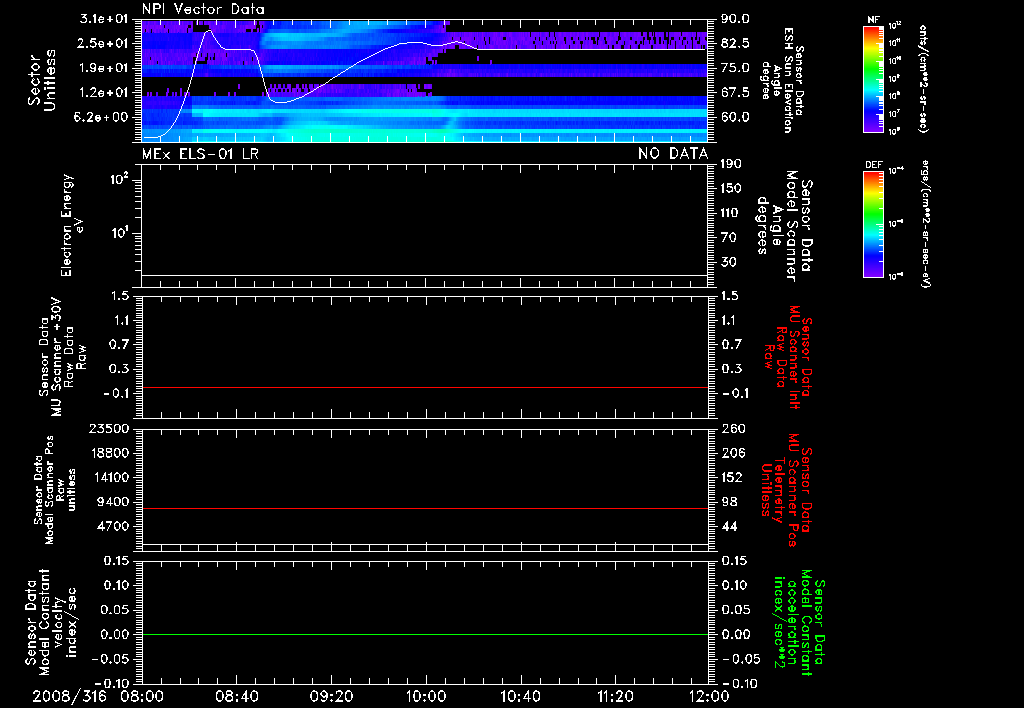Image resolution: width=1024 pixels, height=708 pixels.
Task: Click the "Electron Energy eV" axis title
Action: pos(71,225)
